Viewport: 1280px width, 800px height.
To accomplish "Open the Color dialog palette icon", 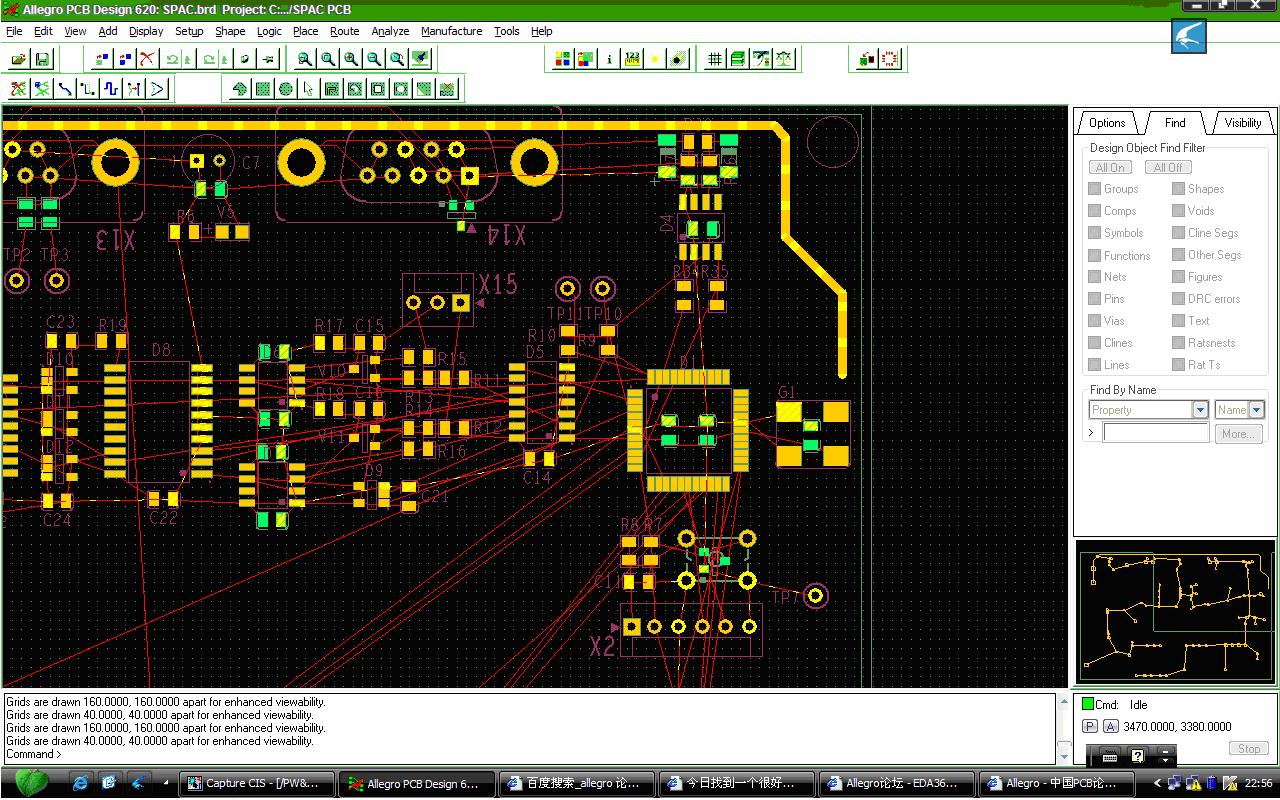I will (x=563, y=60).
